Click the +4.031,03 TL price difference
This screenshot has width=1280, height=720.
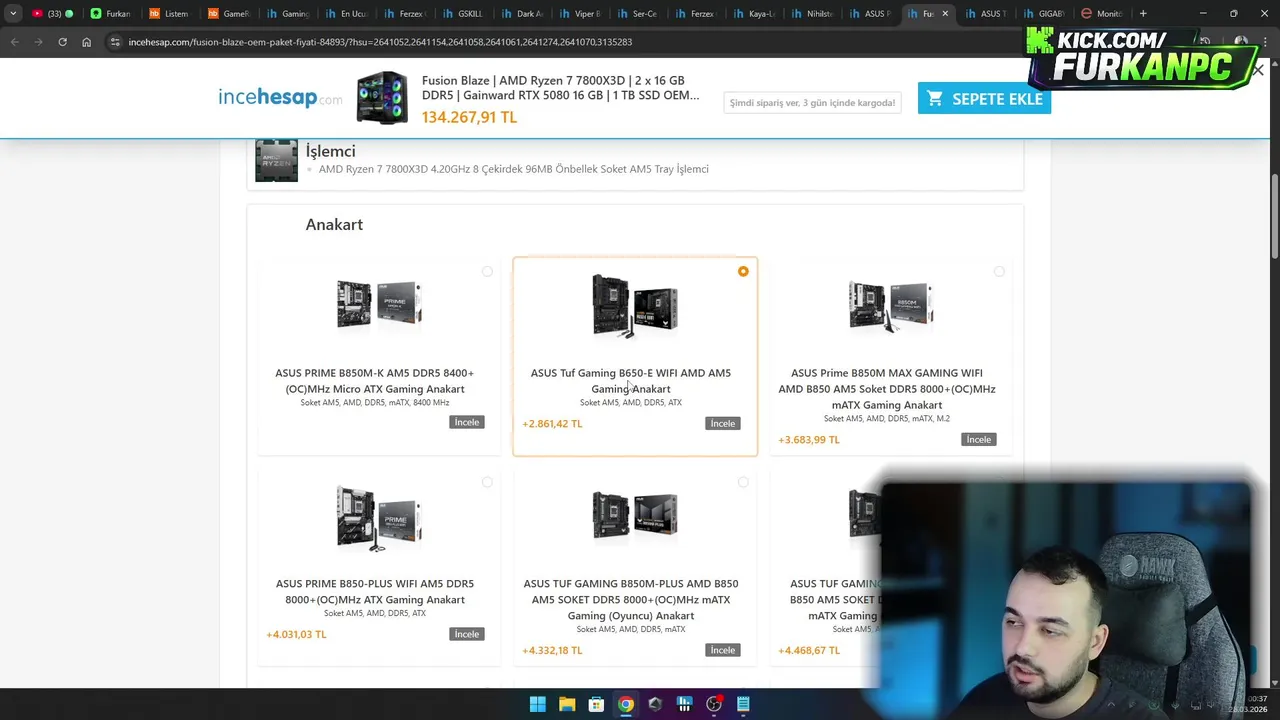(296, 634)
